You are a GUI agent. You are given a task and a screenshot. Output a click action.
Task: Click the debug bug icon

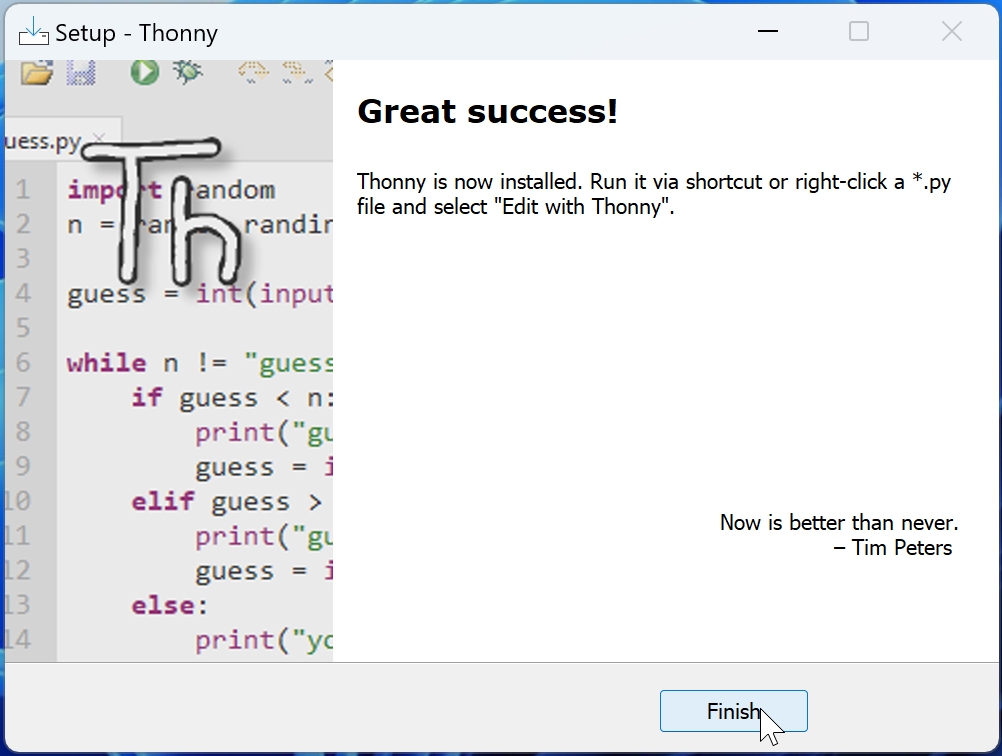(x=187, y=72)
